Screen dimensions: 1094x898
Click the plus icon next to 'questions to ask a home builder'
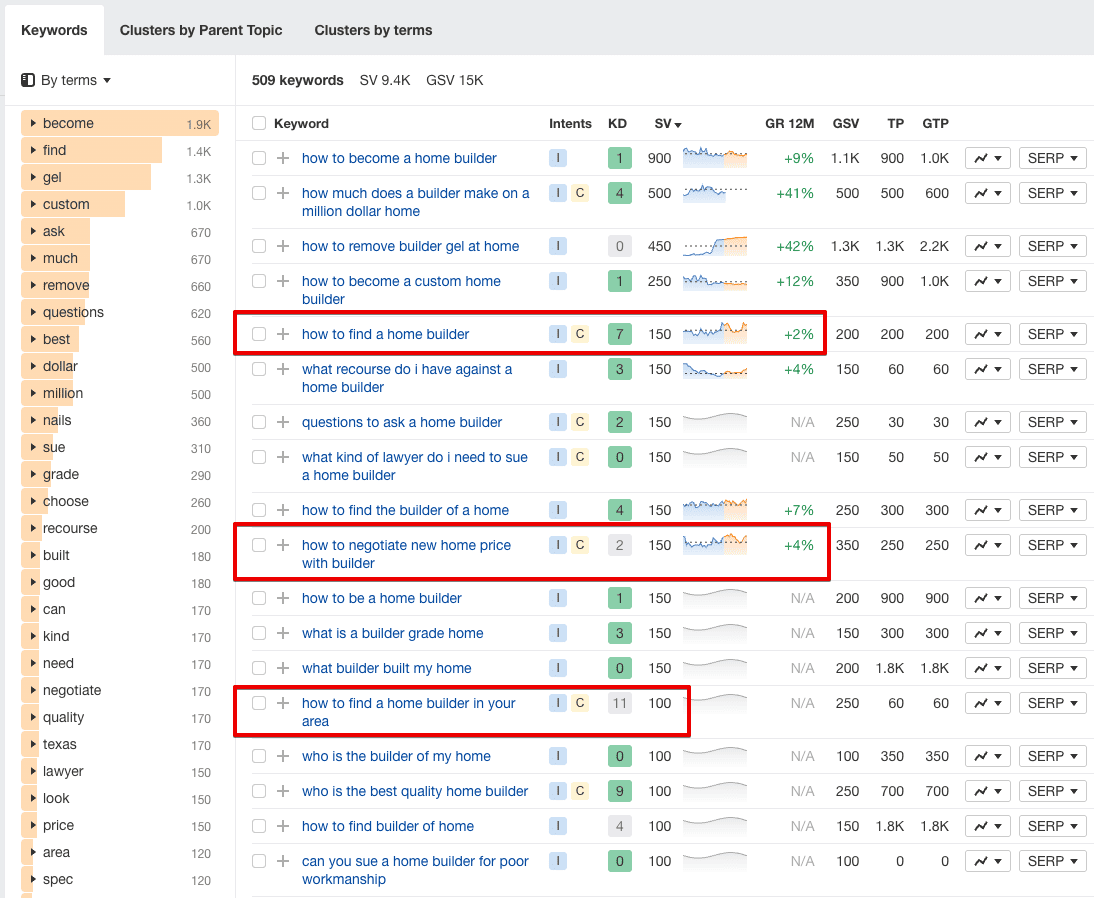[x=283, y=422]
